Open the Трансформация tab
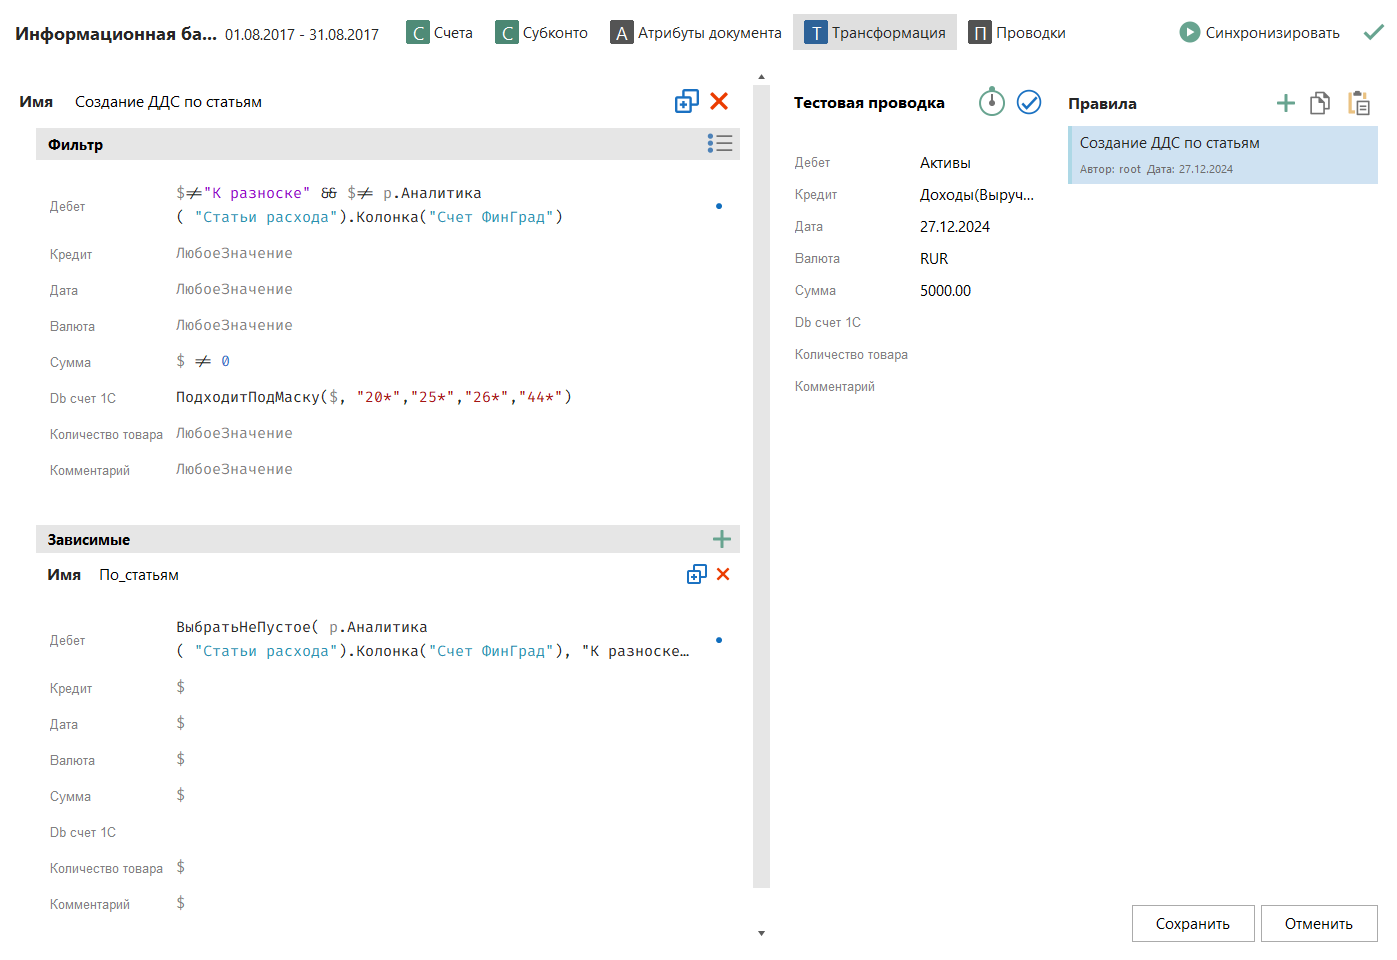This screenshot has height=960, width=1397. click(x=875, y=33)
